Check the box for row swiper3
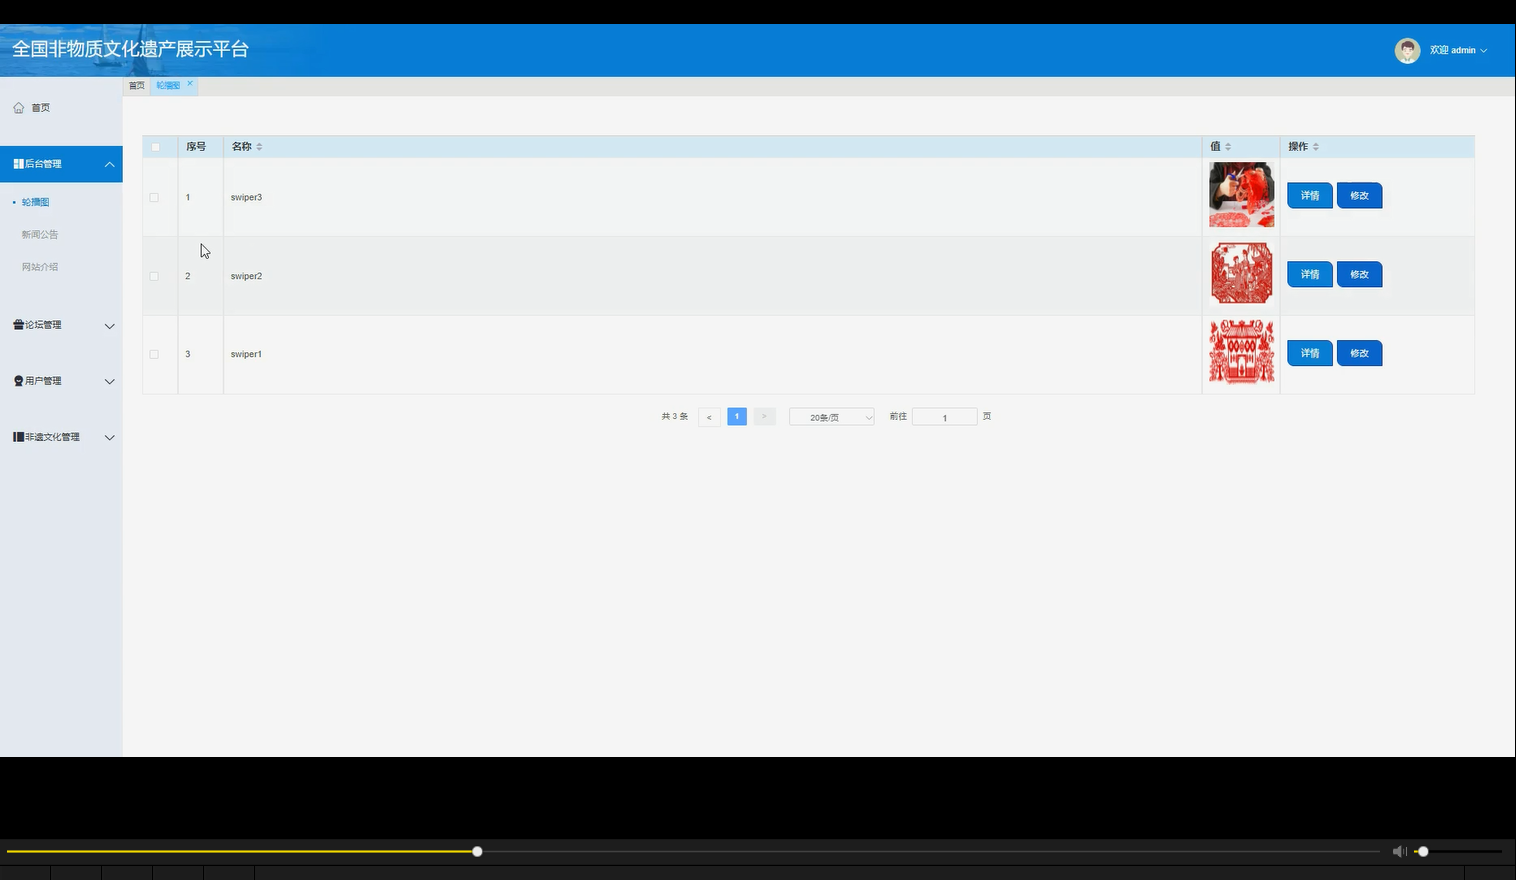This screenshot has width=1516, height=880. click(x=154, y=197)
